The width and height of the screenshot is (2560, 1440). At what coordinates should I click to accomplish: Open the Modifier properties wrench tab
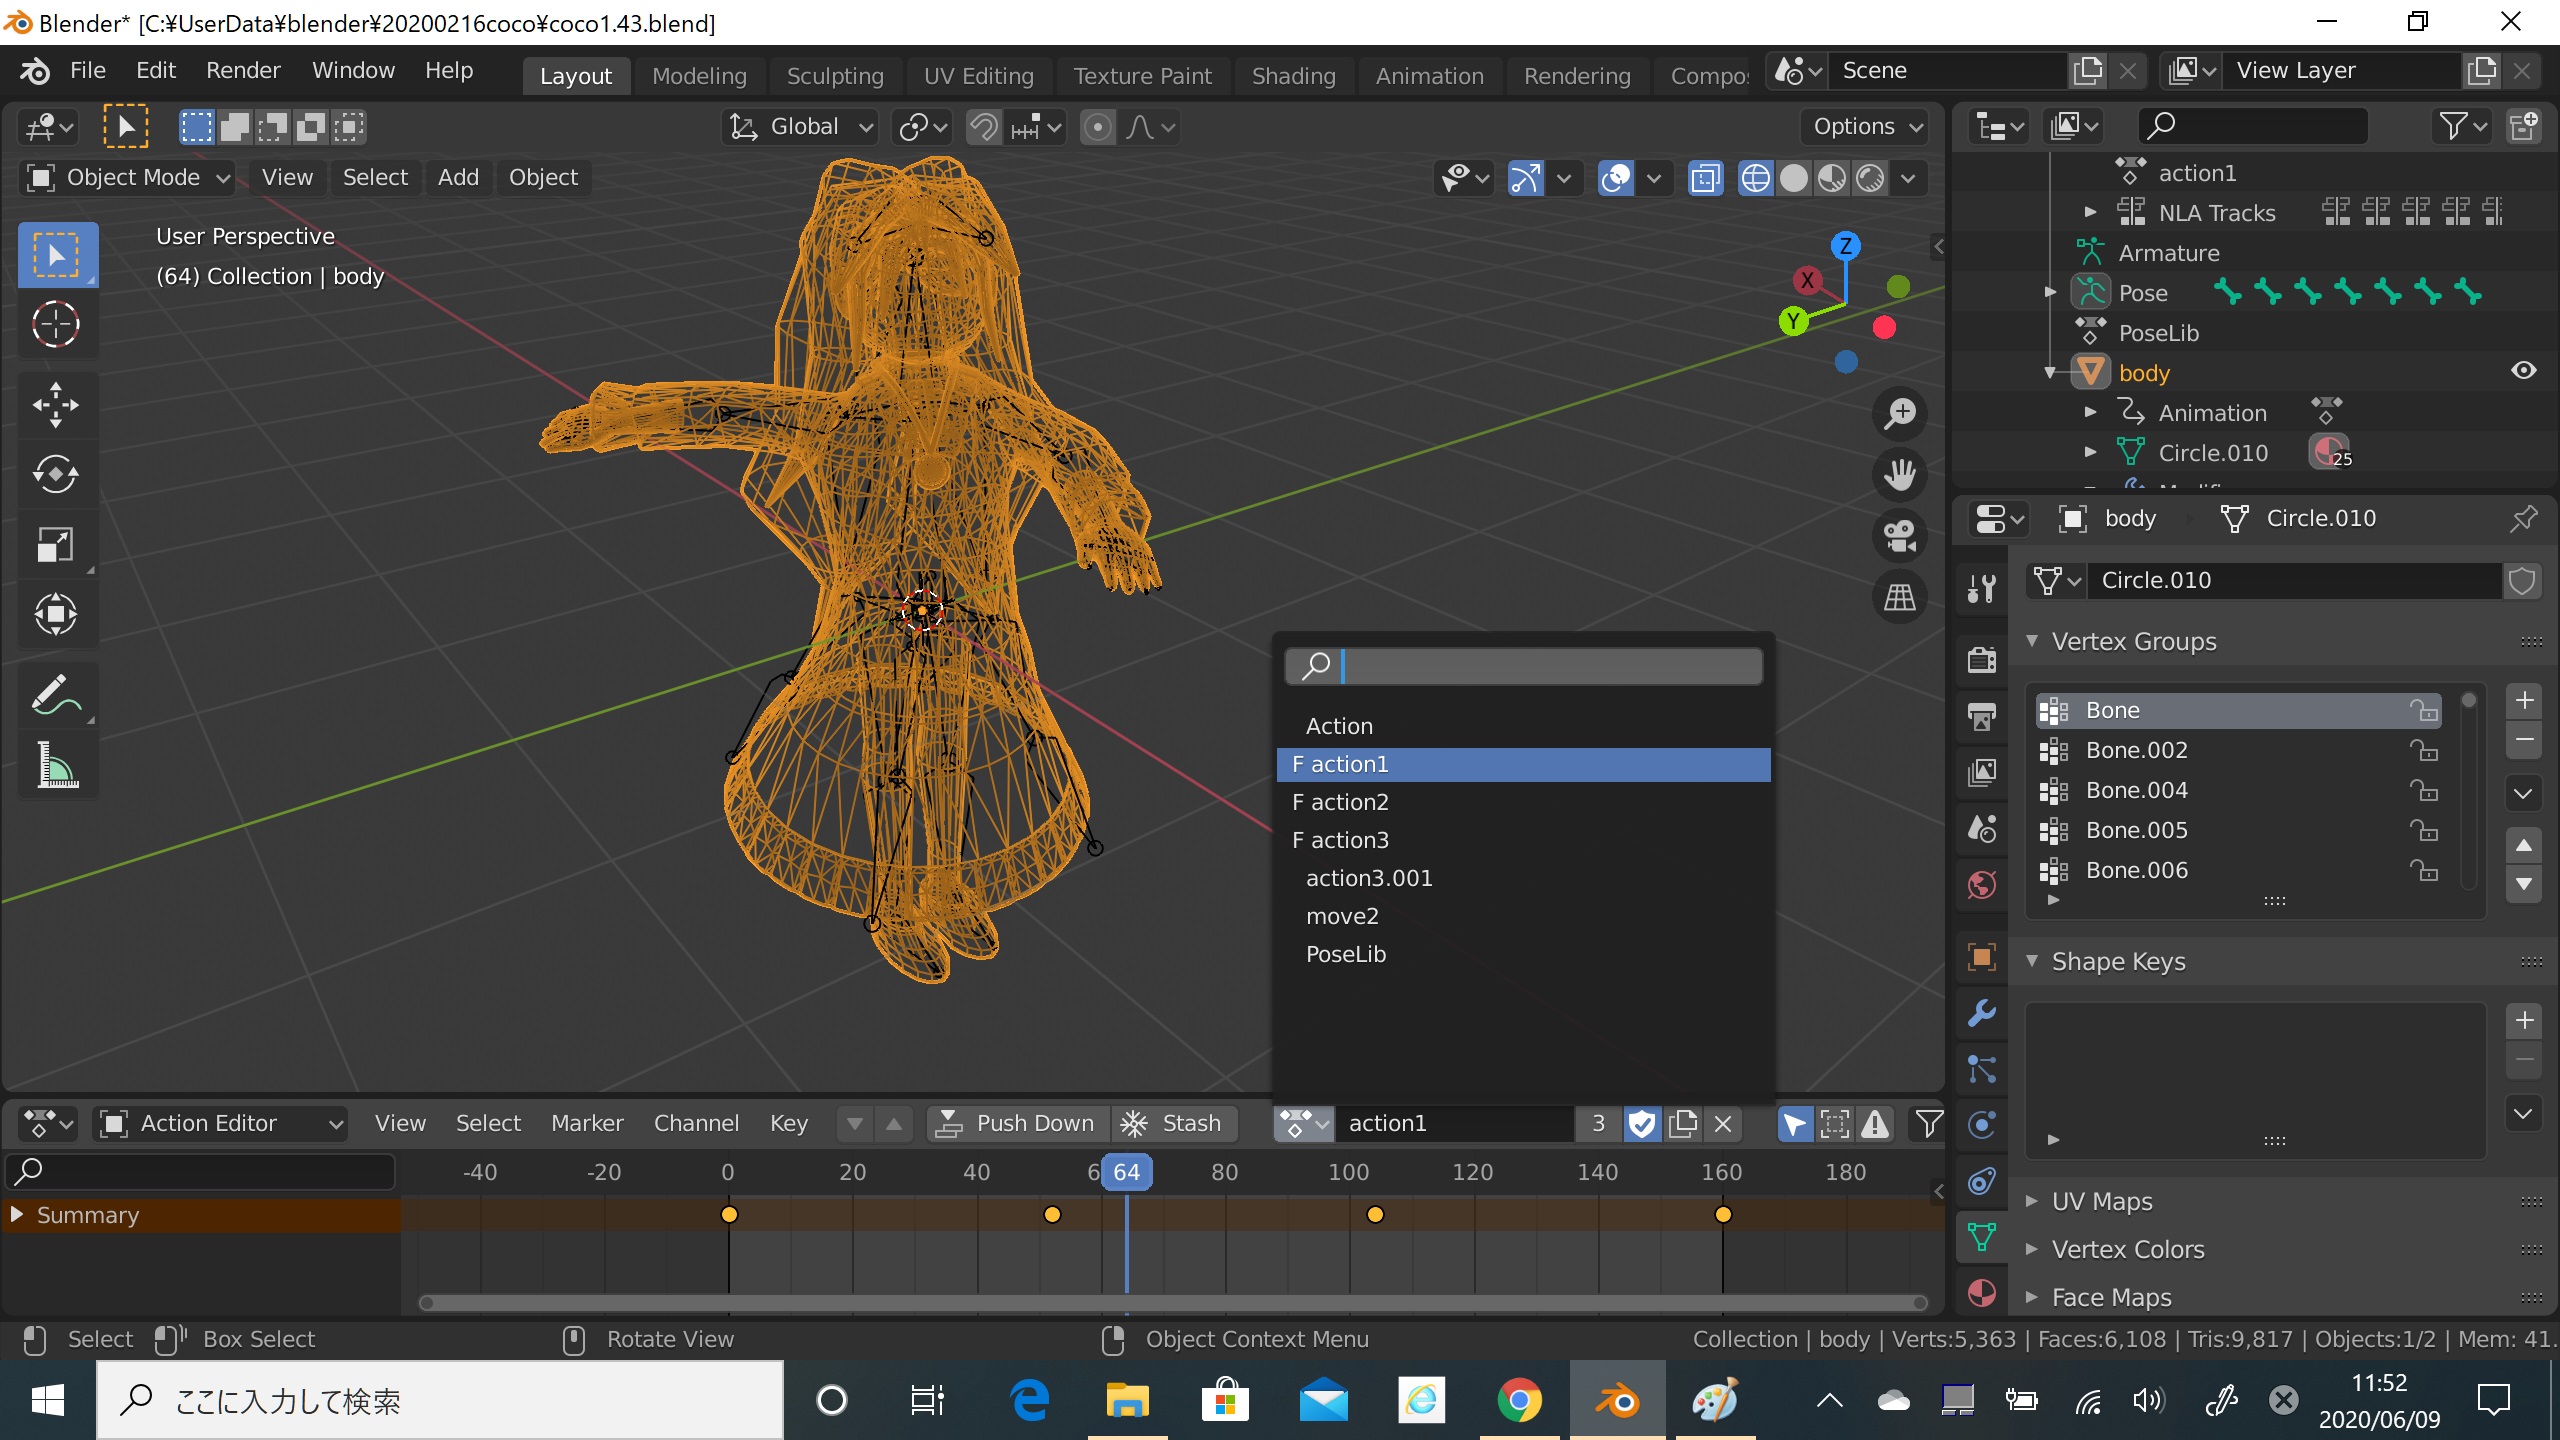1981,1013
